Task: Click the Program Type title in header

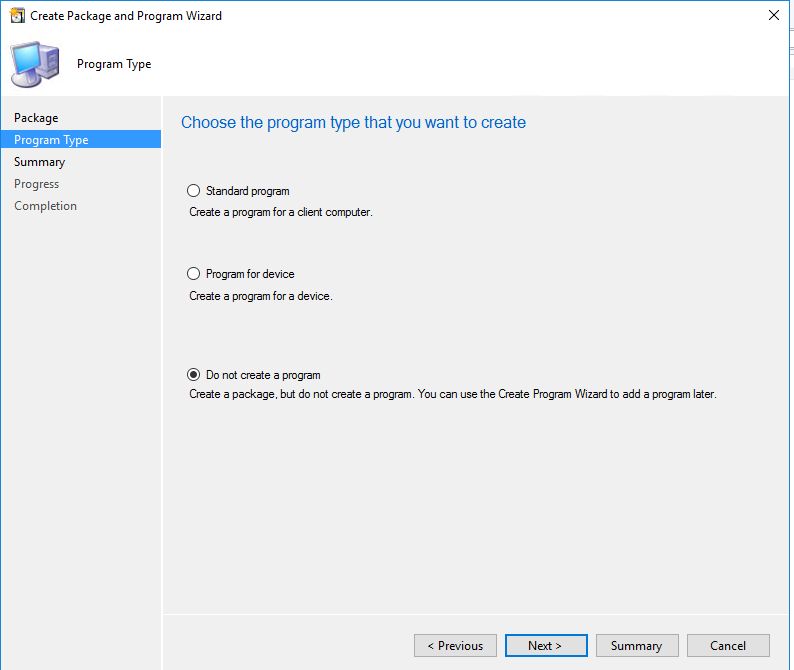Action: [x=114, y=64]
